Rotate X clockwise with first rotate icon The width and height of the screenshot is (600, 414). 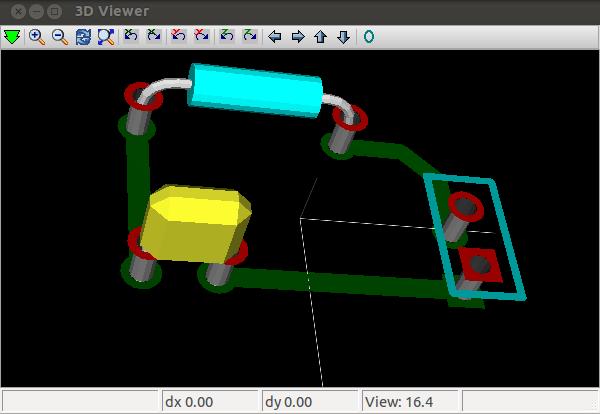click(131, 37)
